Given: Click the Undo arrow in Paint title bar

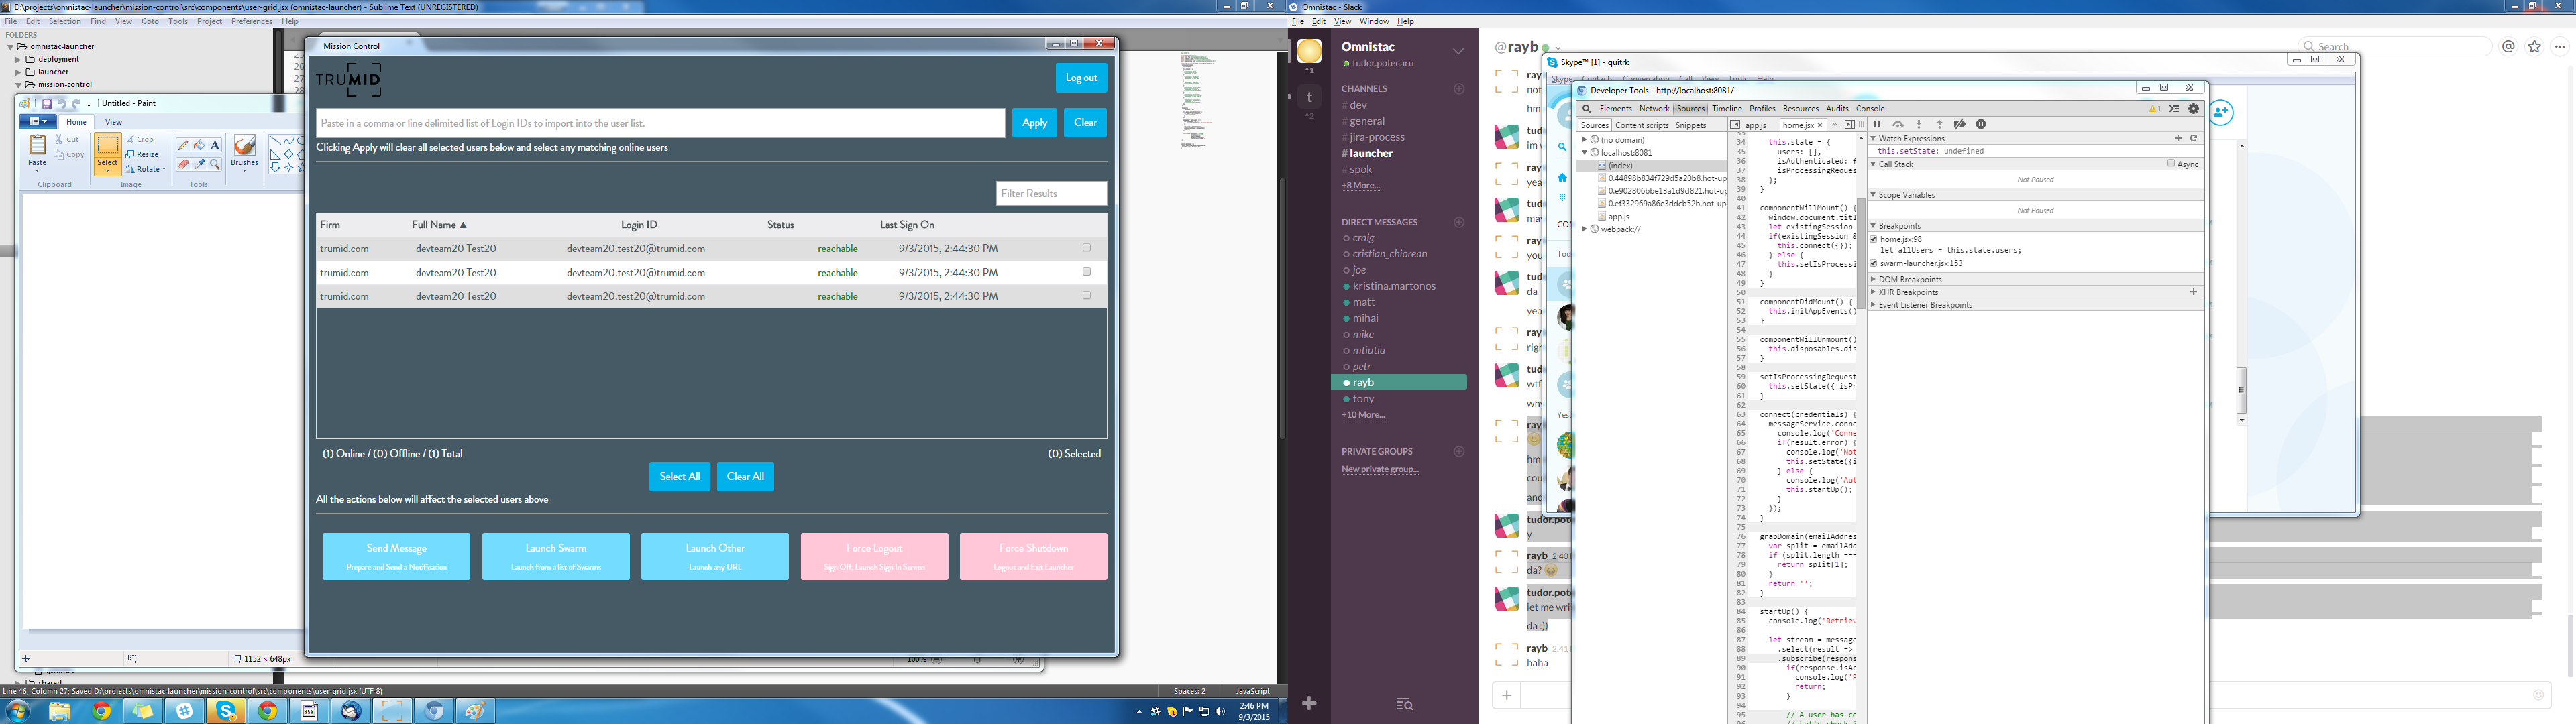Looking at the screenshot, I should [x=61, y=103].
